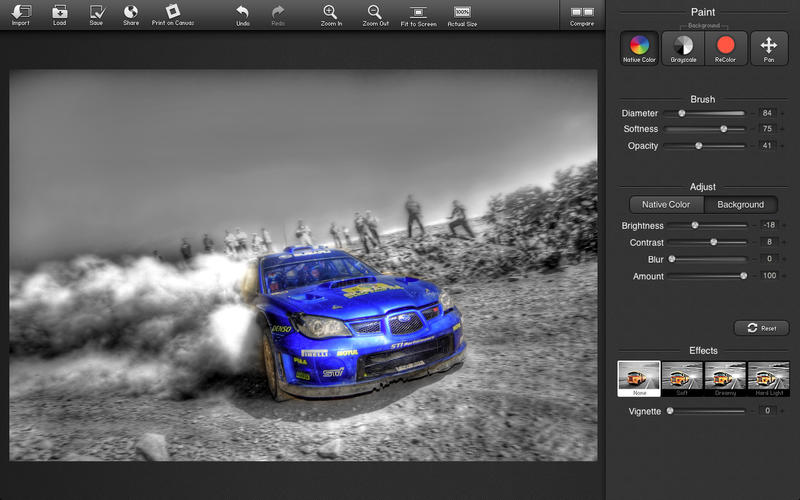Click the Load icon in toolbar

[60, 15]
